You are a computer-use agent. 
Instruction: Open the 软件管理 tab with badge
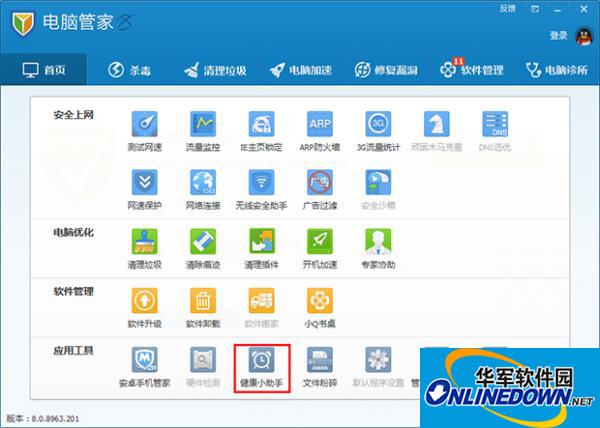pyautogui.click(x=470, y=71)
